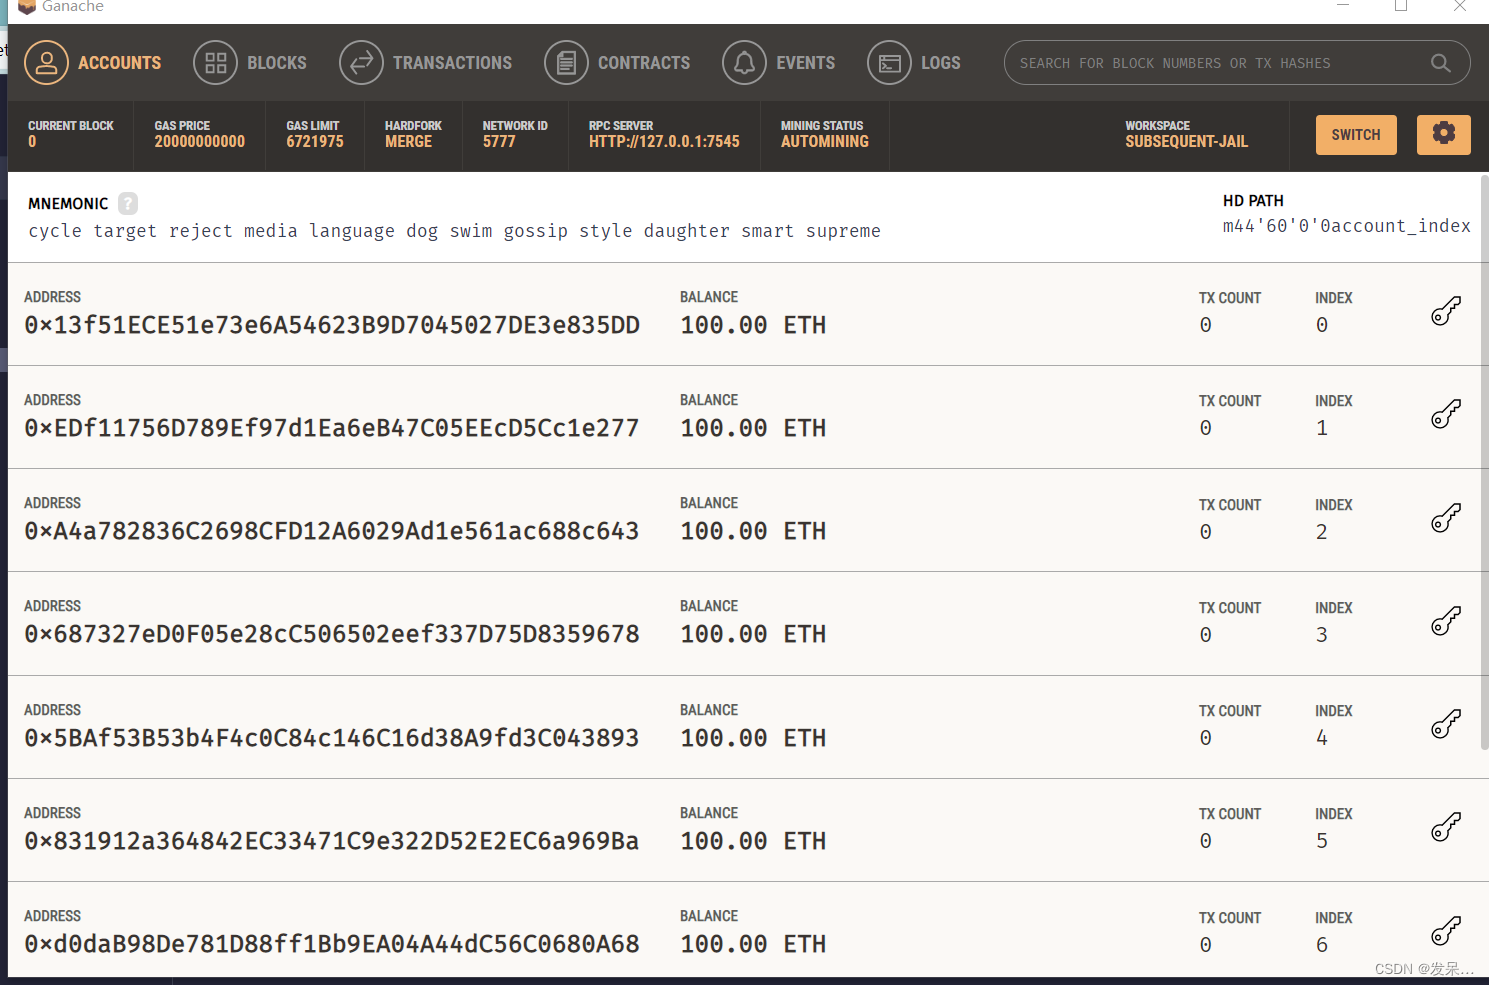Select address 0xEDf11756D789Ef97d1Ea6eB47C05EEcD5Cc1e277

click(332, 428)
